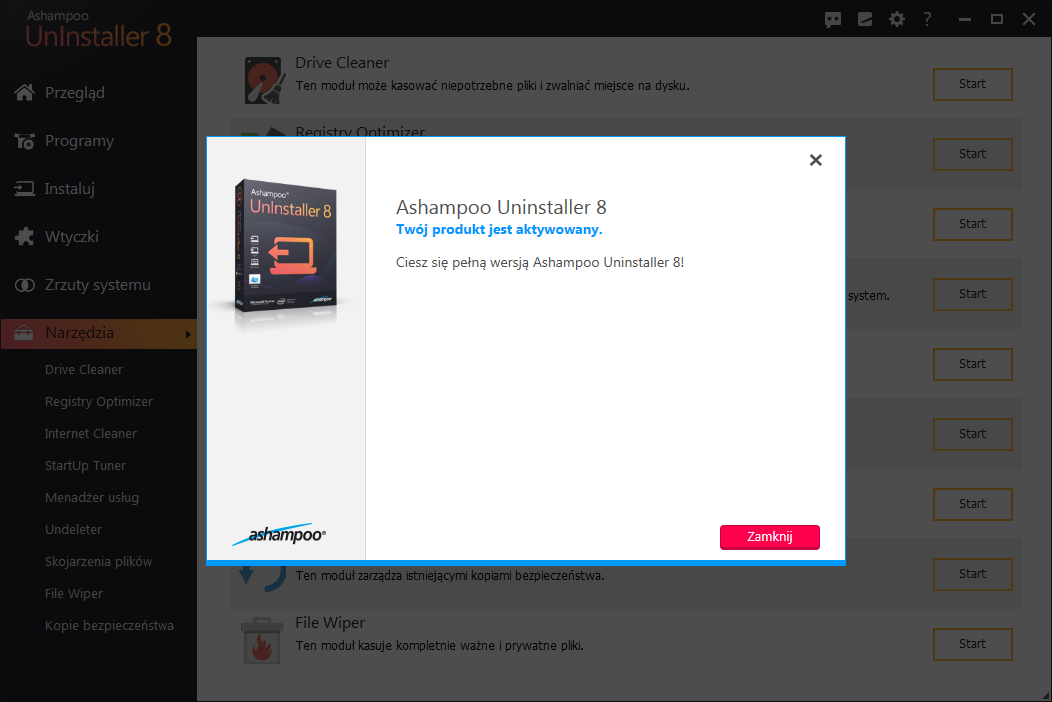This screenshot has width=1052, height=702.
Task: Click the house icon beside Przegląd
Action: tap(25, 92)
